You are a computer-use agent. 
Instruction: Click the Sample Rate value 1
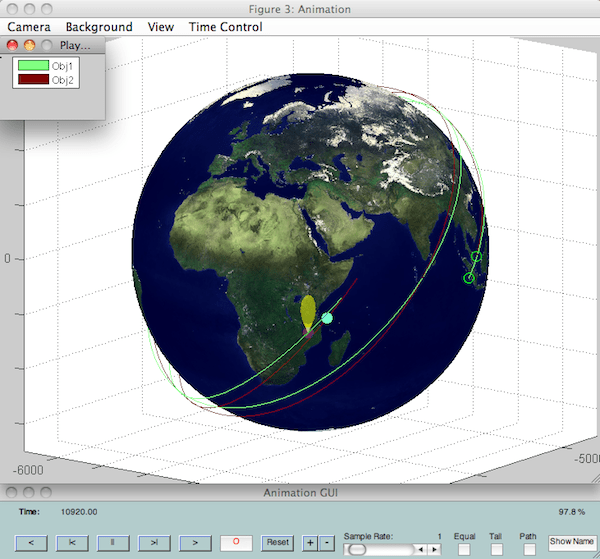click(x=440, y=536)
